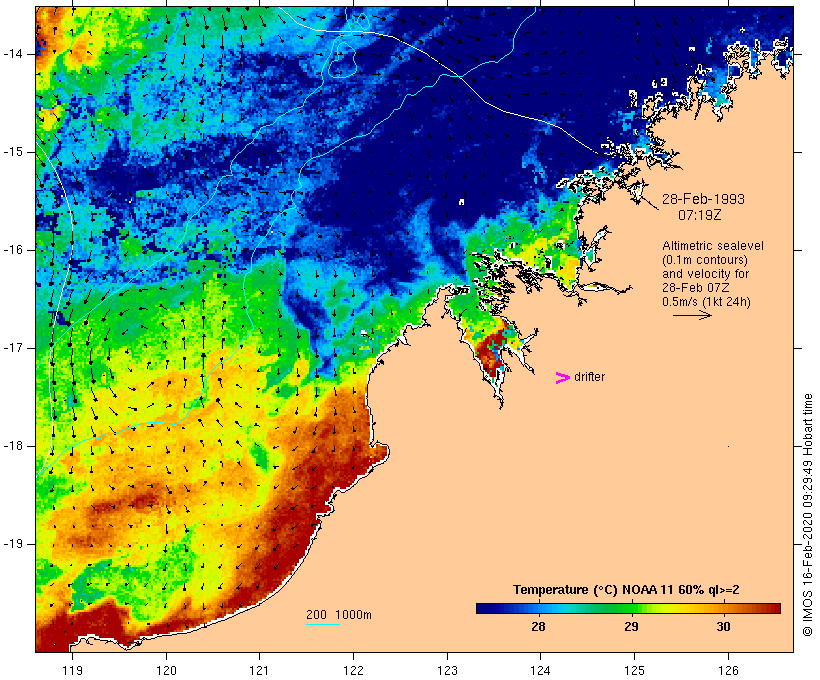Viewport: 820px width, 680px height.
Task: Click the '1000m' depth contour label
Action: [x=353, y=615]
